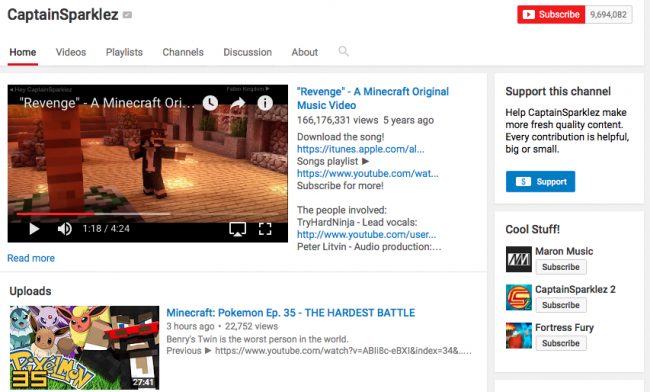Viewport: 650px width, 392px height.
Task: Click the Fallen Kingdom next-video label
Action: click(x=248, y=89)
